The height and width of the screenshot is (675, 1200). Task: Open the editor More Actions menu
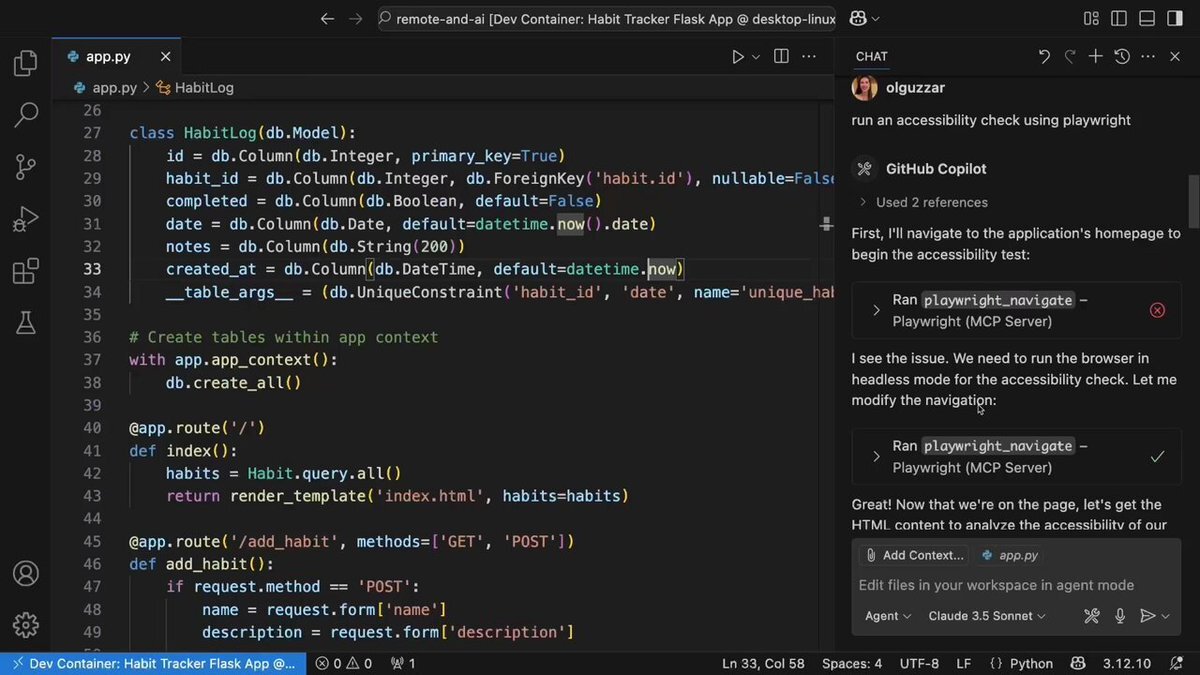point(808,57)
